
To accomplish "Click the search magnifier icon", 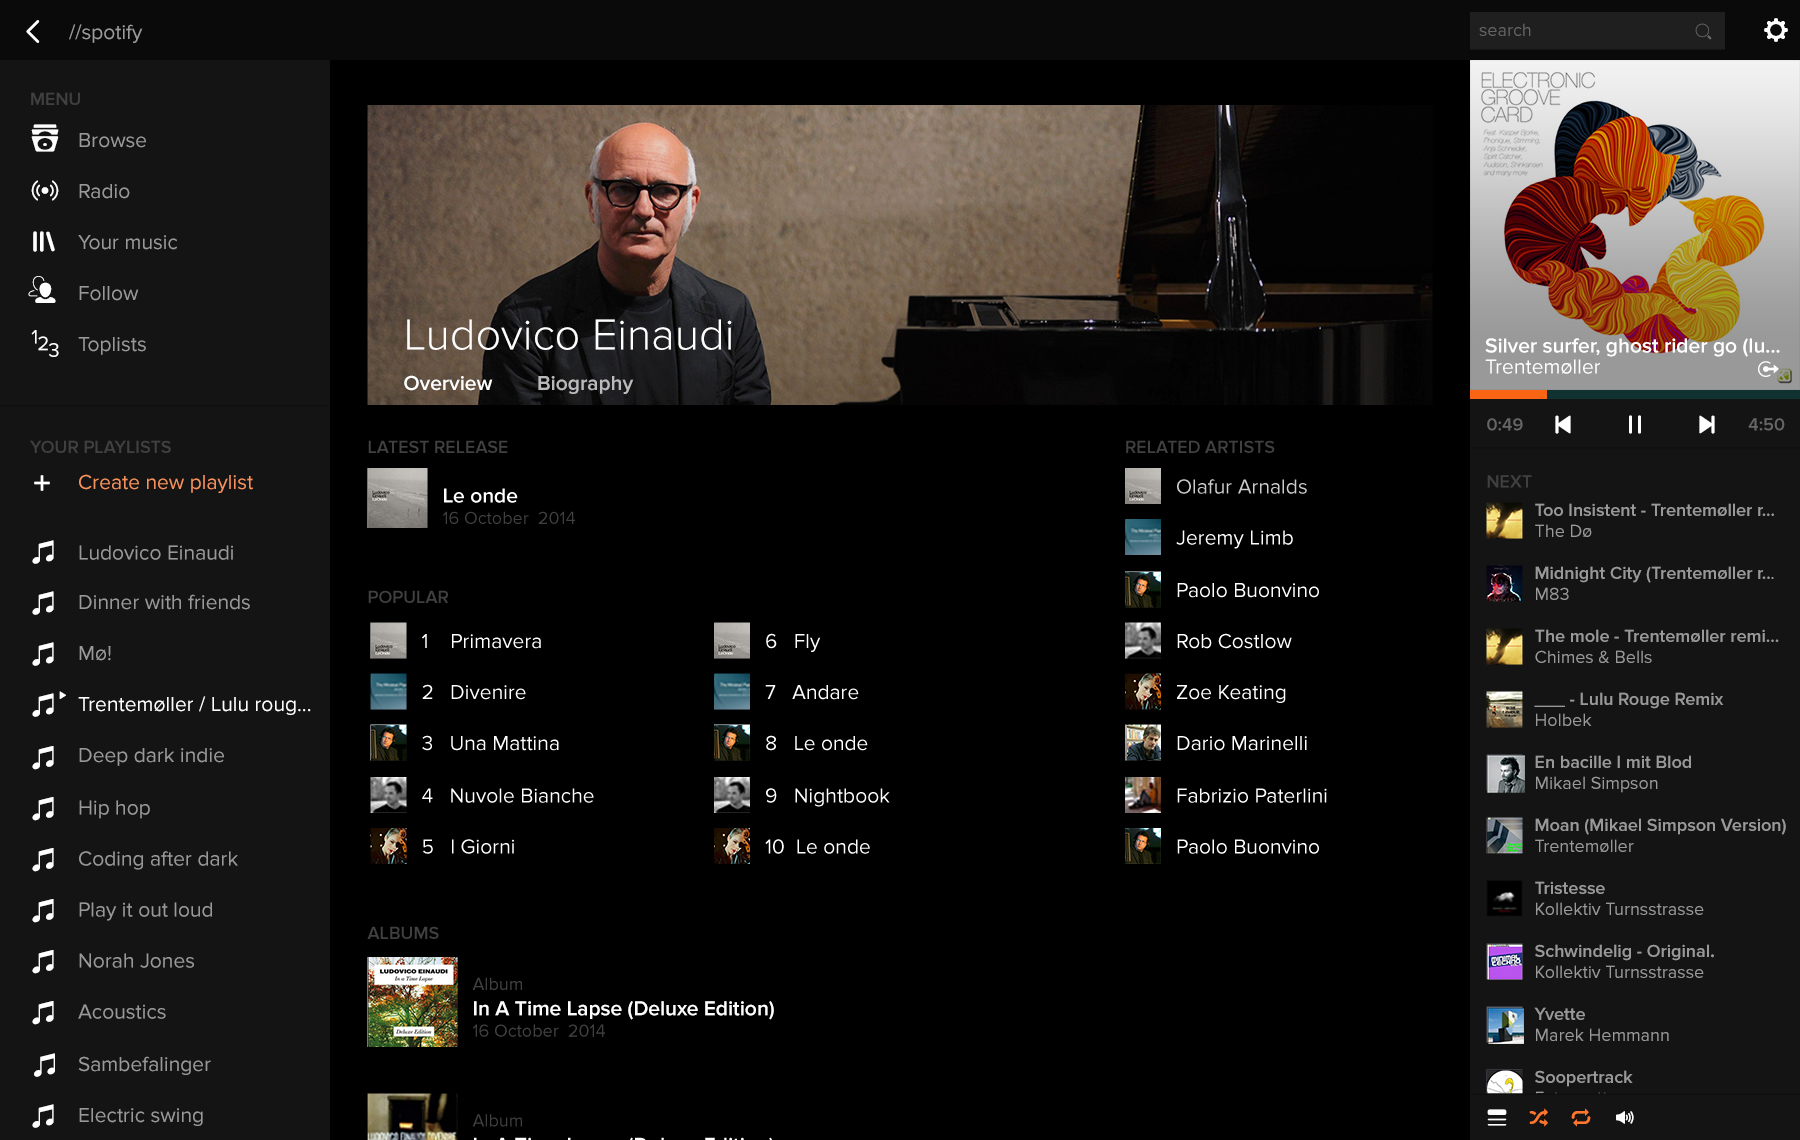I will pos(1703,31).
